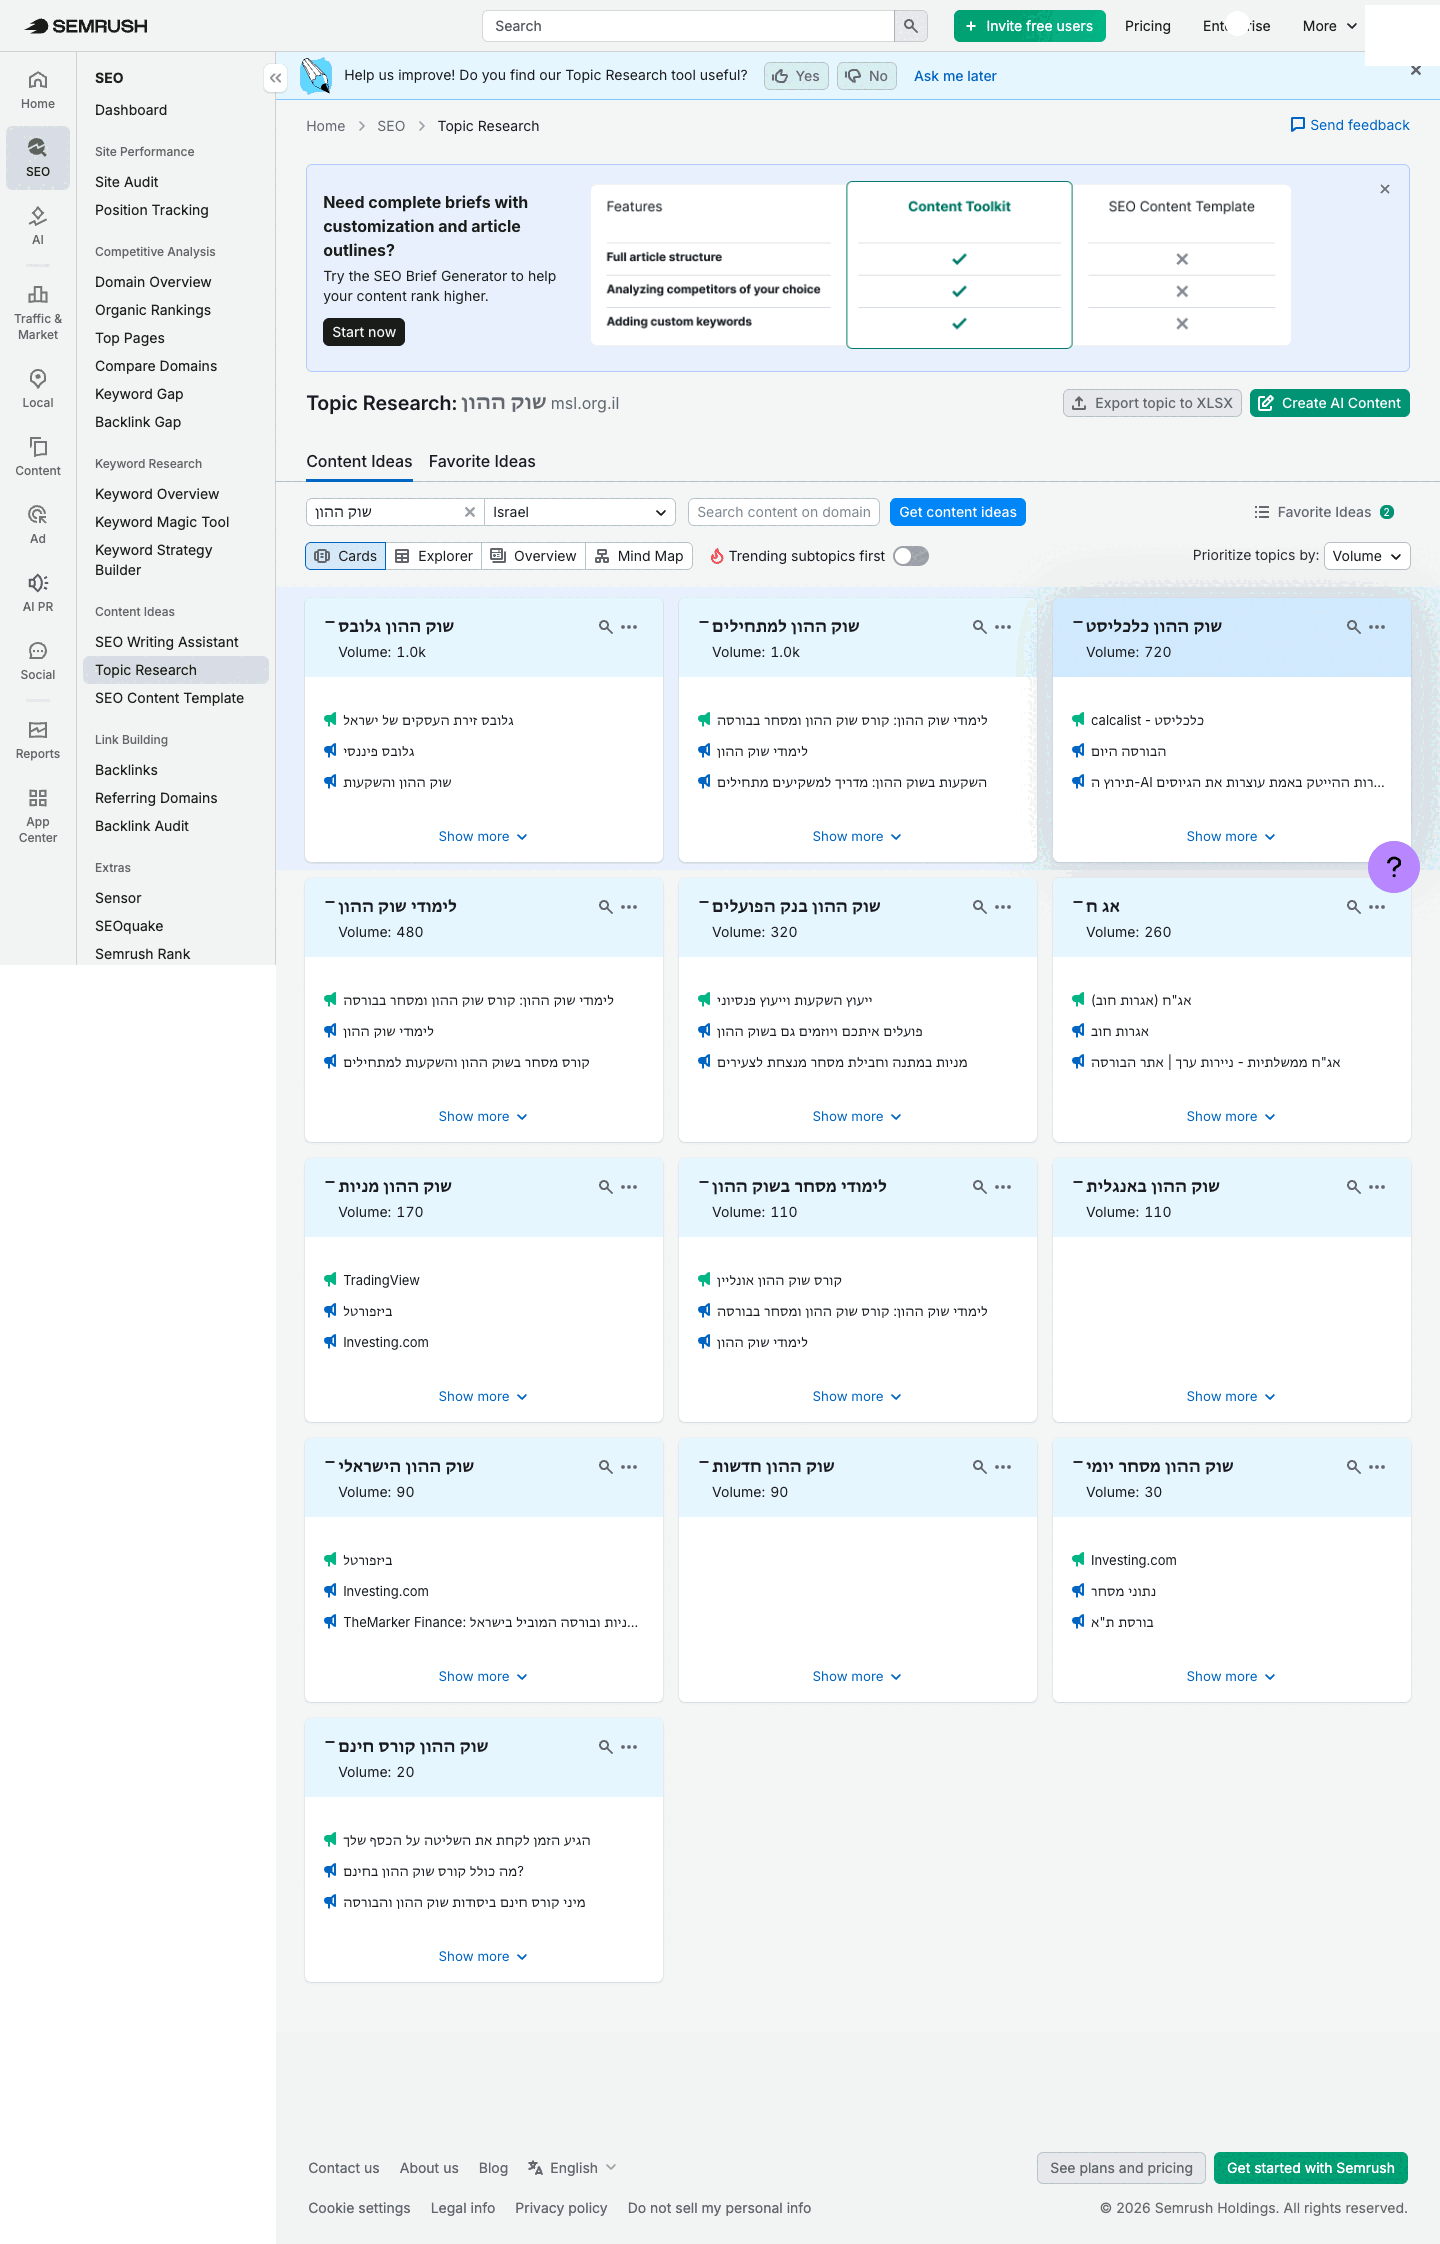The image size is (1440, 2244).
Task: Open the More menu in top bar
Action: (x=1329, y=26)
